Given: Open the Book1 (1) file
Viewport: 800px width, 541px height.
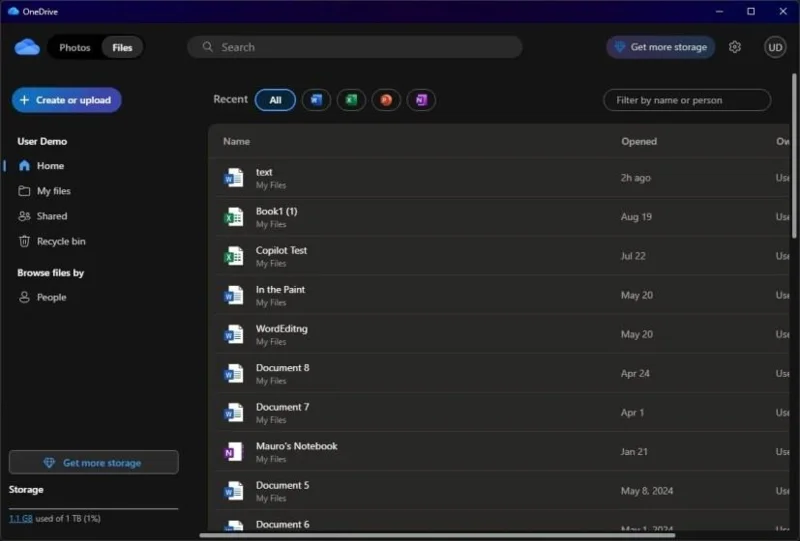Looking at the screenshot, I should (x=277, y=211).
